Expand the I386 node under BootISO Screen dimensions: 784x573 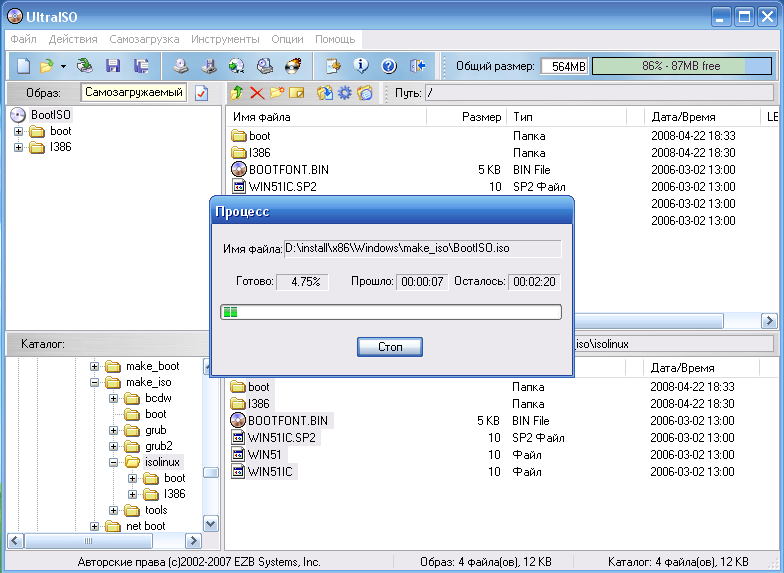tap(19, 147)
